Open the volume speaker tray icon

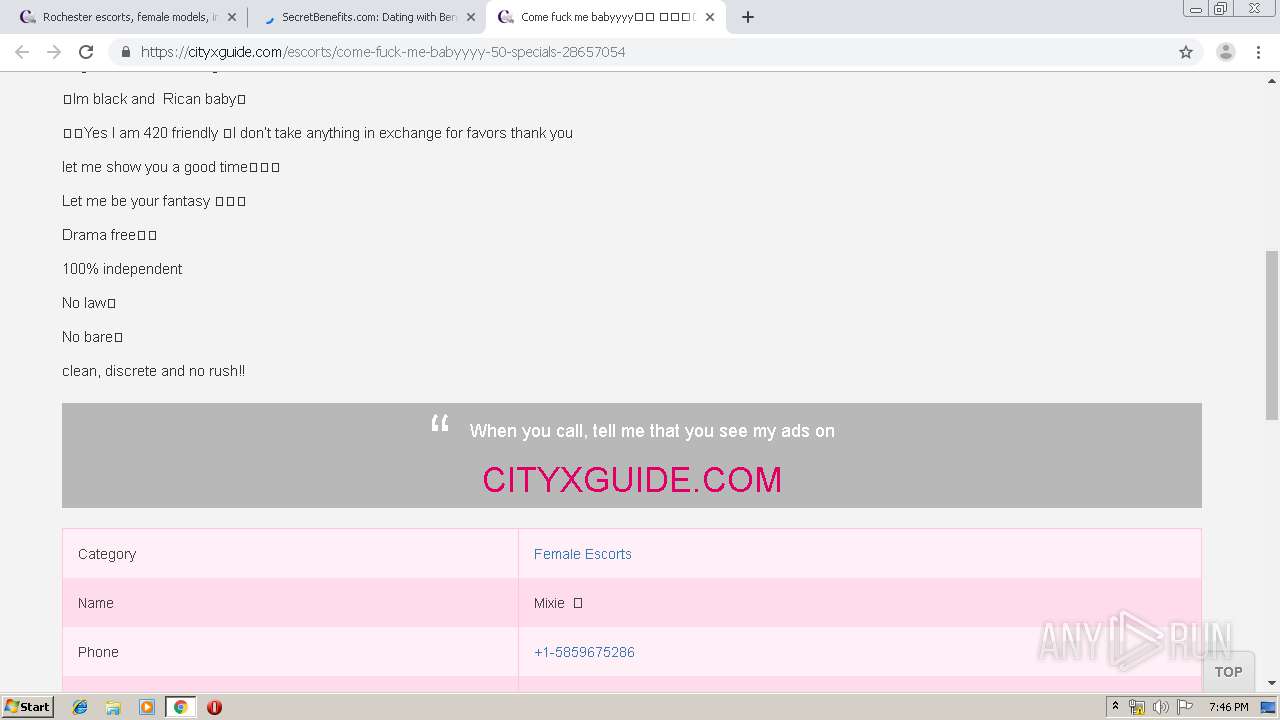(x=1160, y=707)
